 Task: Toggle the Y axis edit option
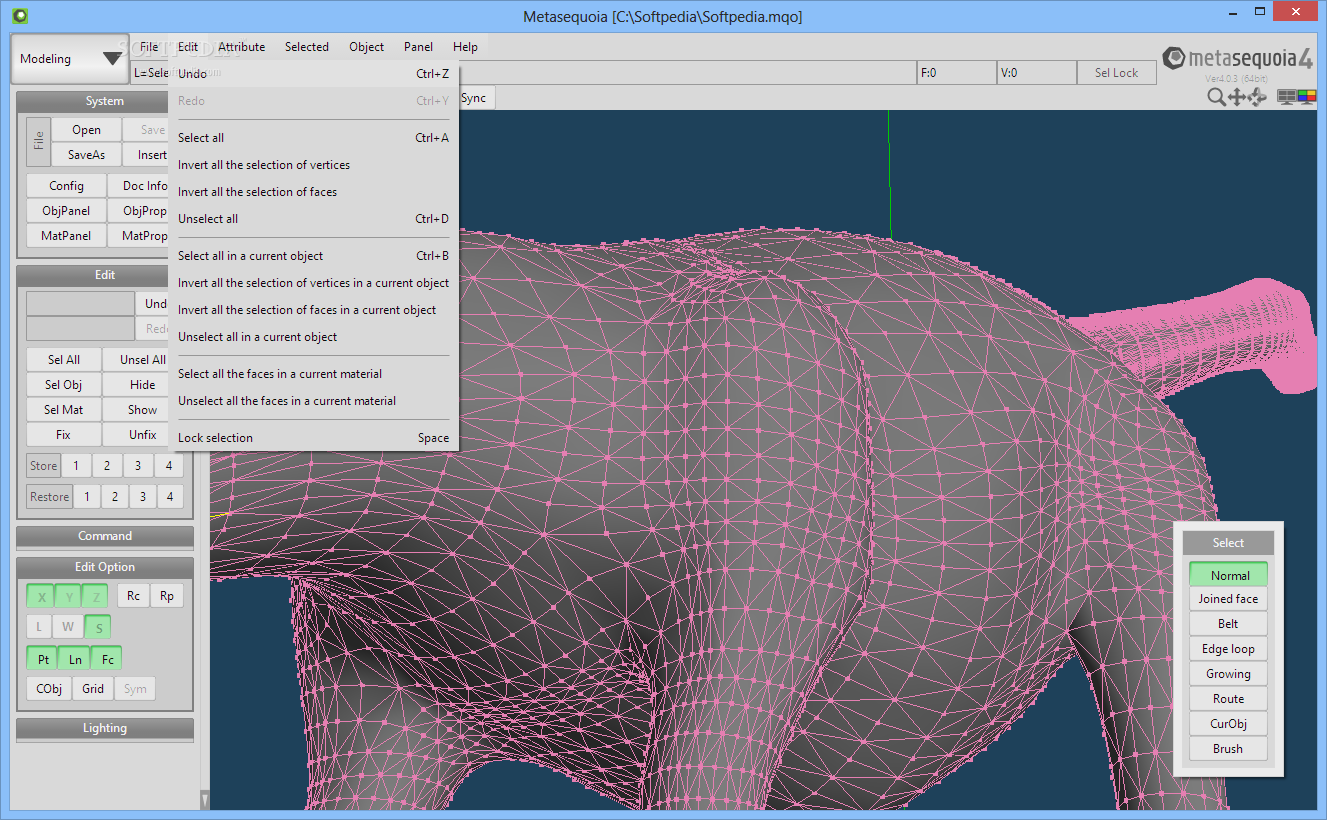coord(68,597)
